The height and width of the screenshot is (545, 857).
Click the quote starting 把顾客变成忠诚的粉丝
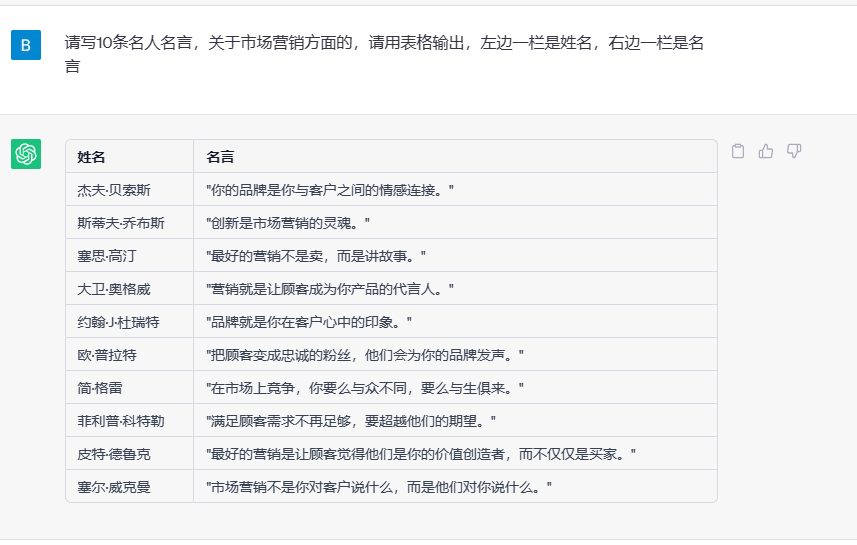(x=365, y=355)
